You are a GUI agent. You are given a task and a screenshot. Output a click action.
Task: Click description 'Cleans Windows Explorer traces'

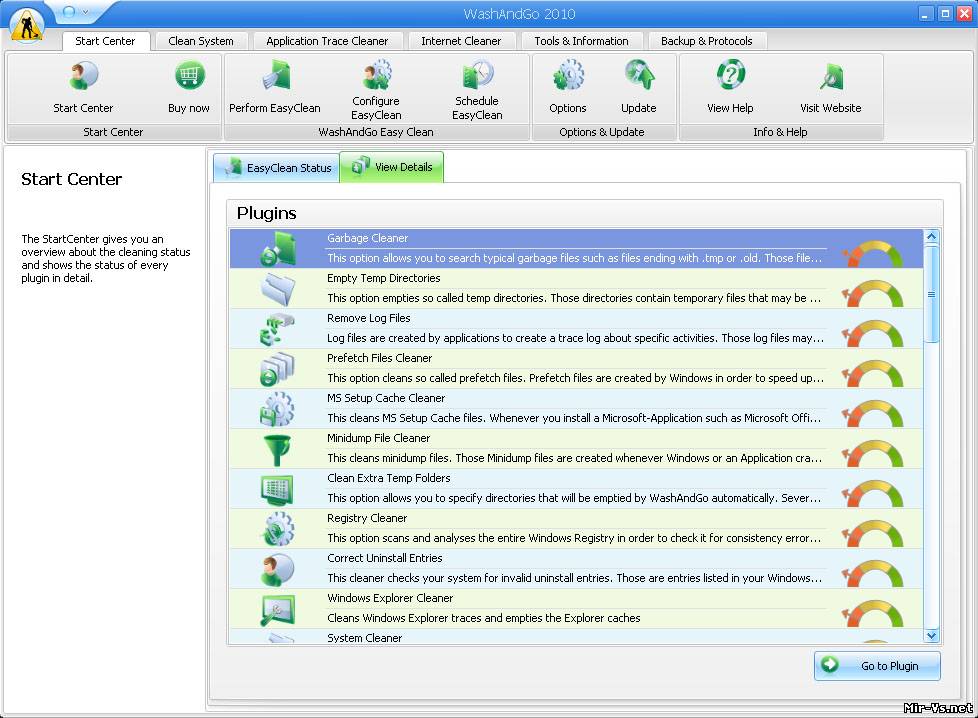pyautogui.click(x=483, y=618)
